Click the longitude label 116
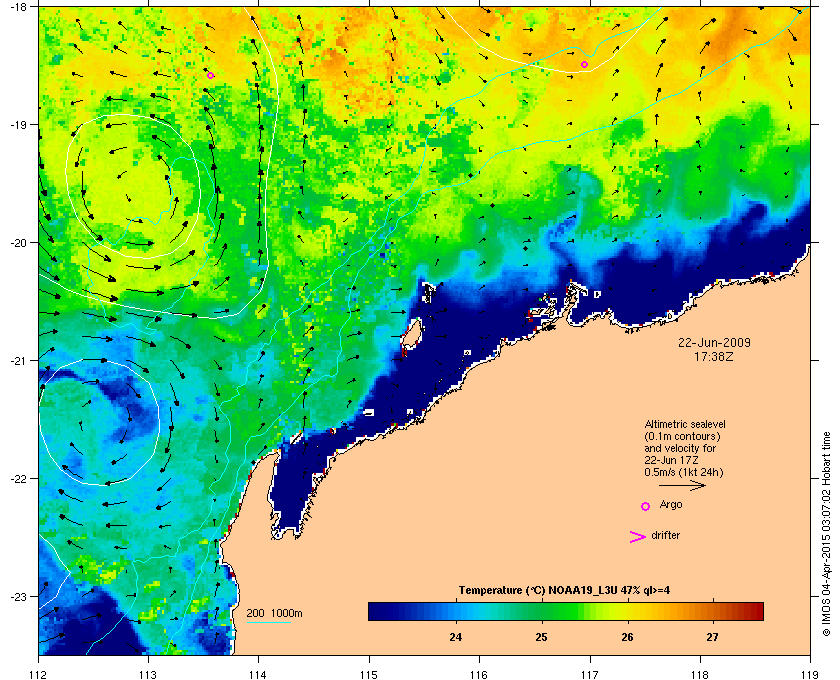 pos(479,674)
